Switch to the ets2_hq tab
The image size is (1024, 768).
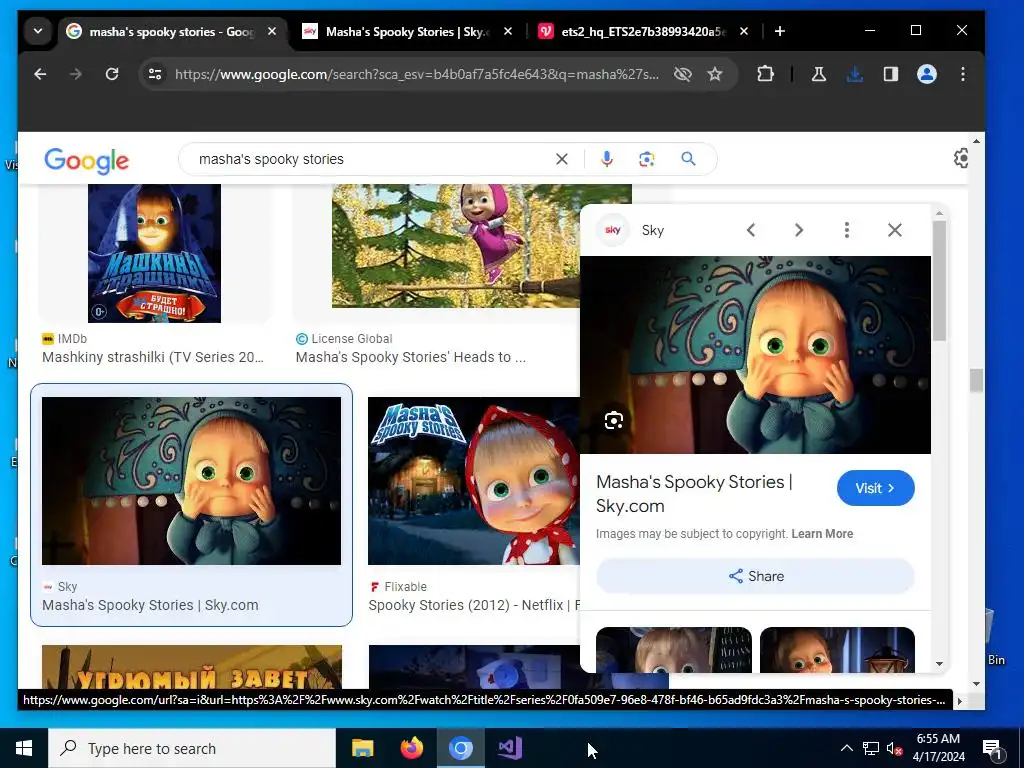pos(643,31)
